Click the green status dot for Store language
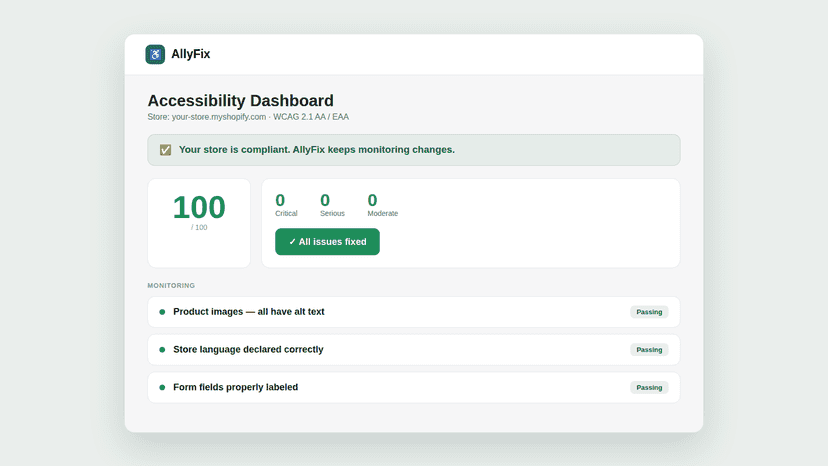This screenshot has height=466, width=828. [162, 350]
